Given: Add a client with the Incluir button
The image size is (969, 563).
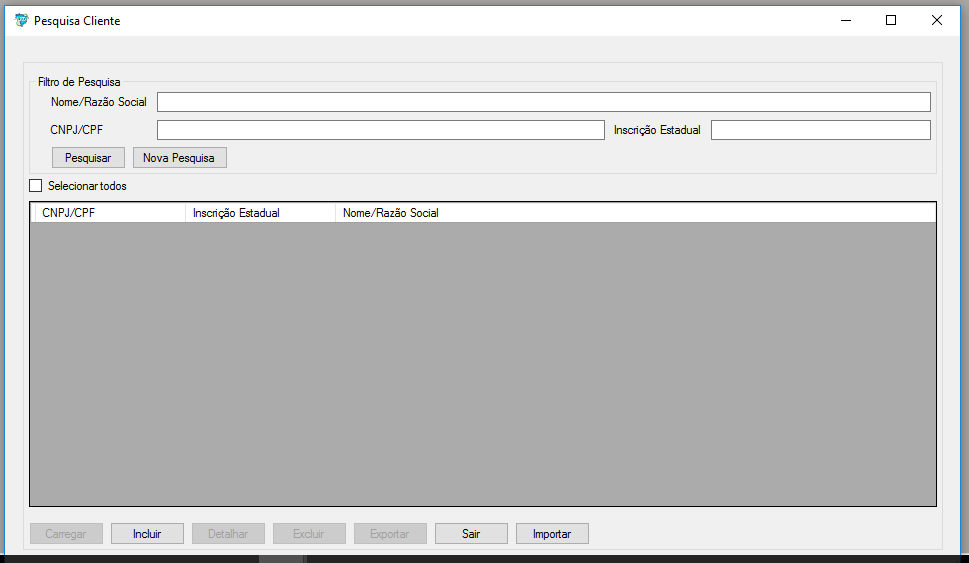Looking at the screenshot, I should (147, 533).
